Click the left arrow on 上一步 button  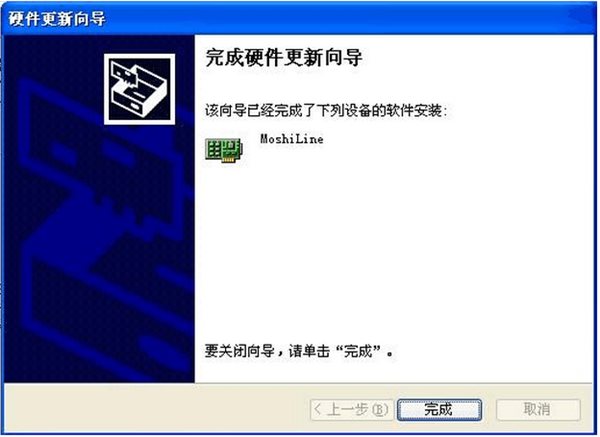(x=317, y=410)
